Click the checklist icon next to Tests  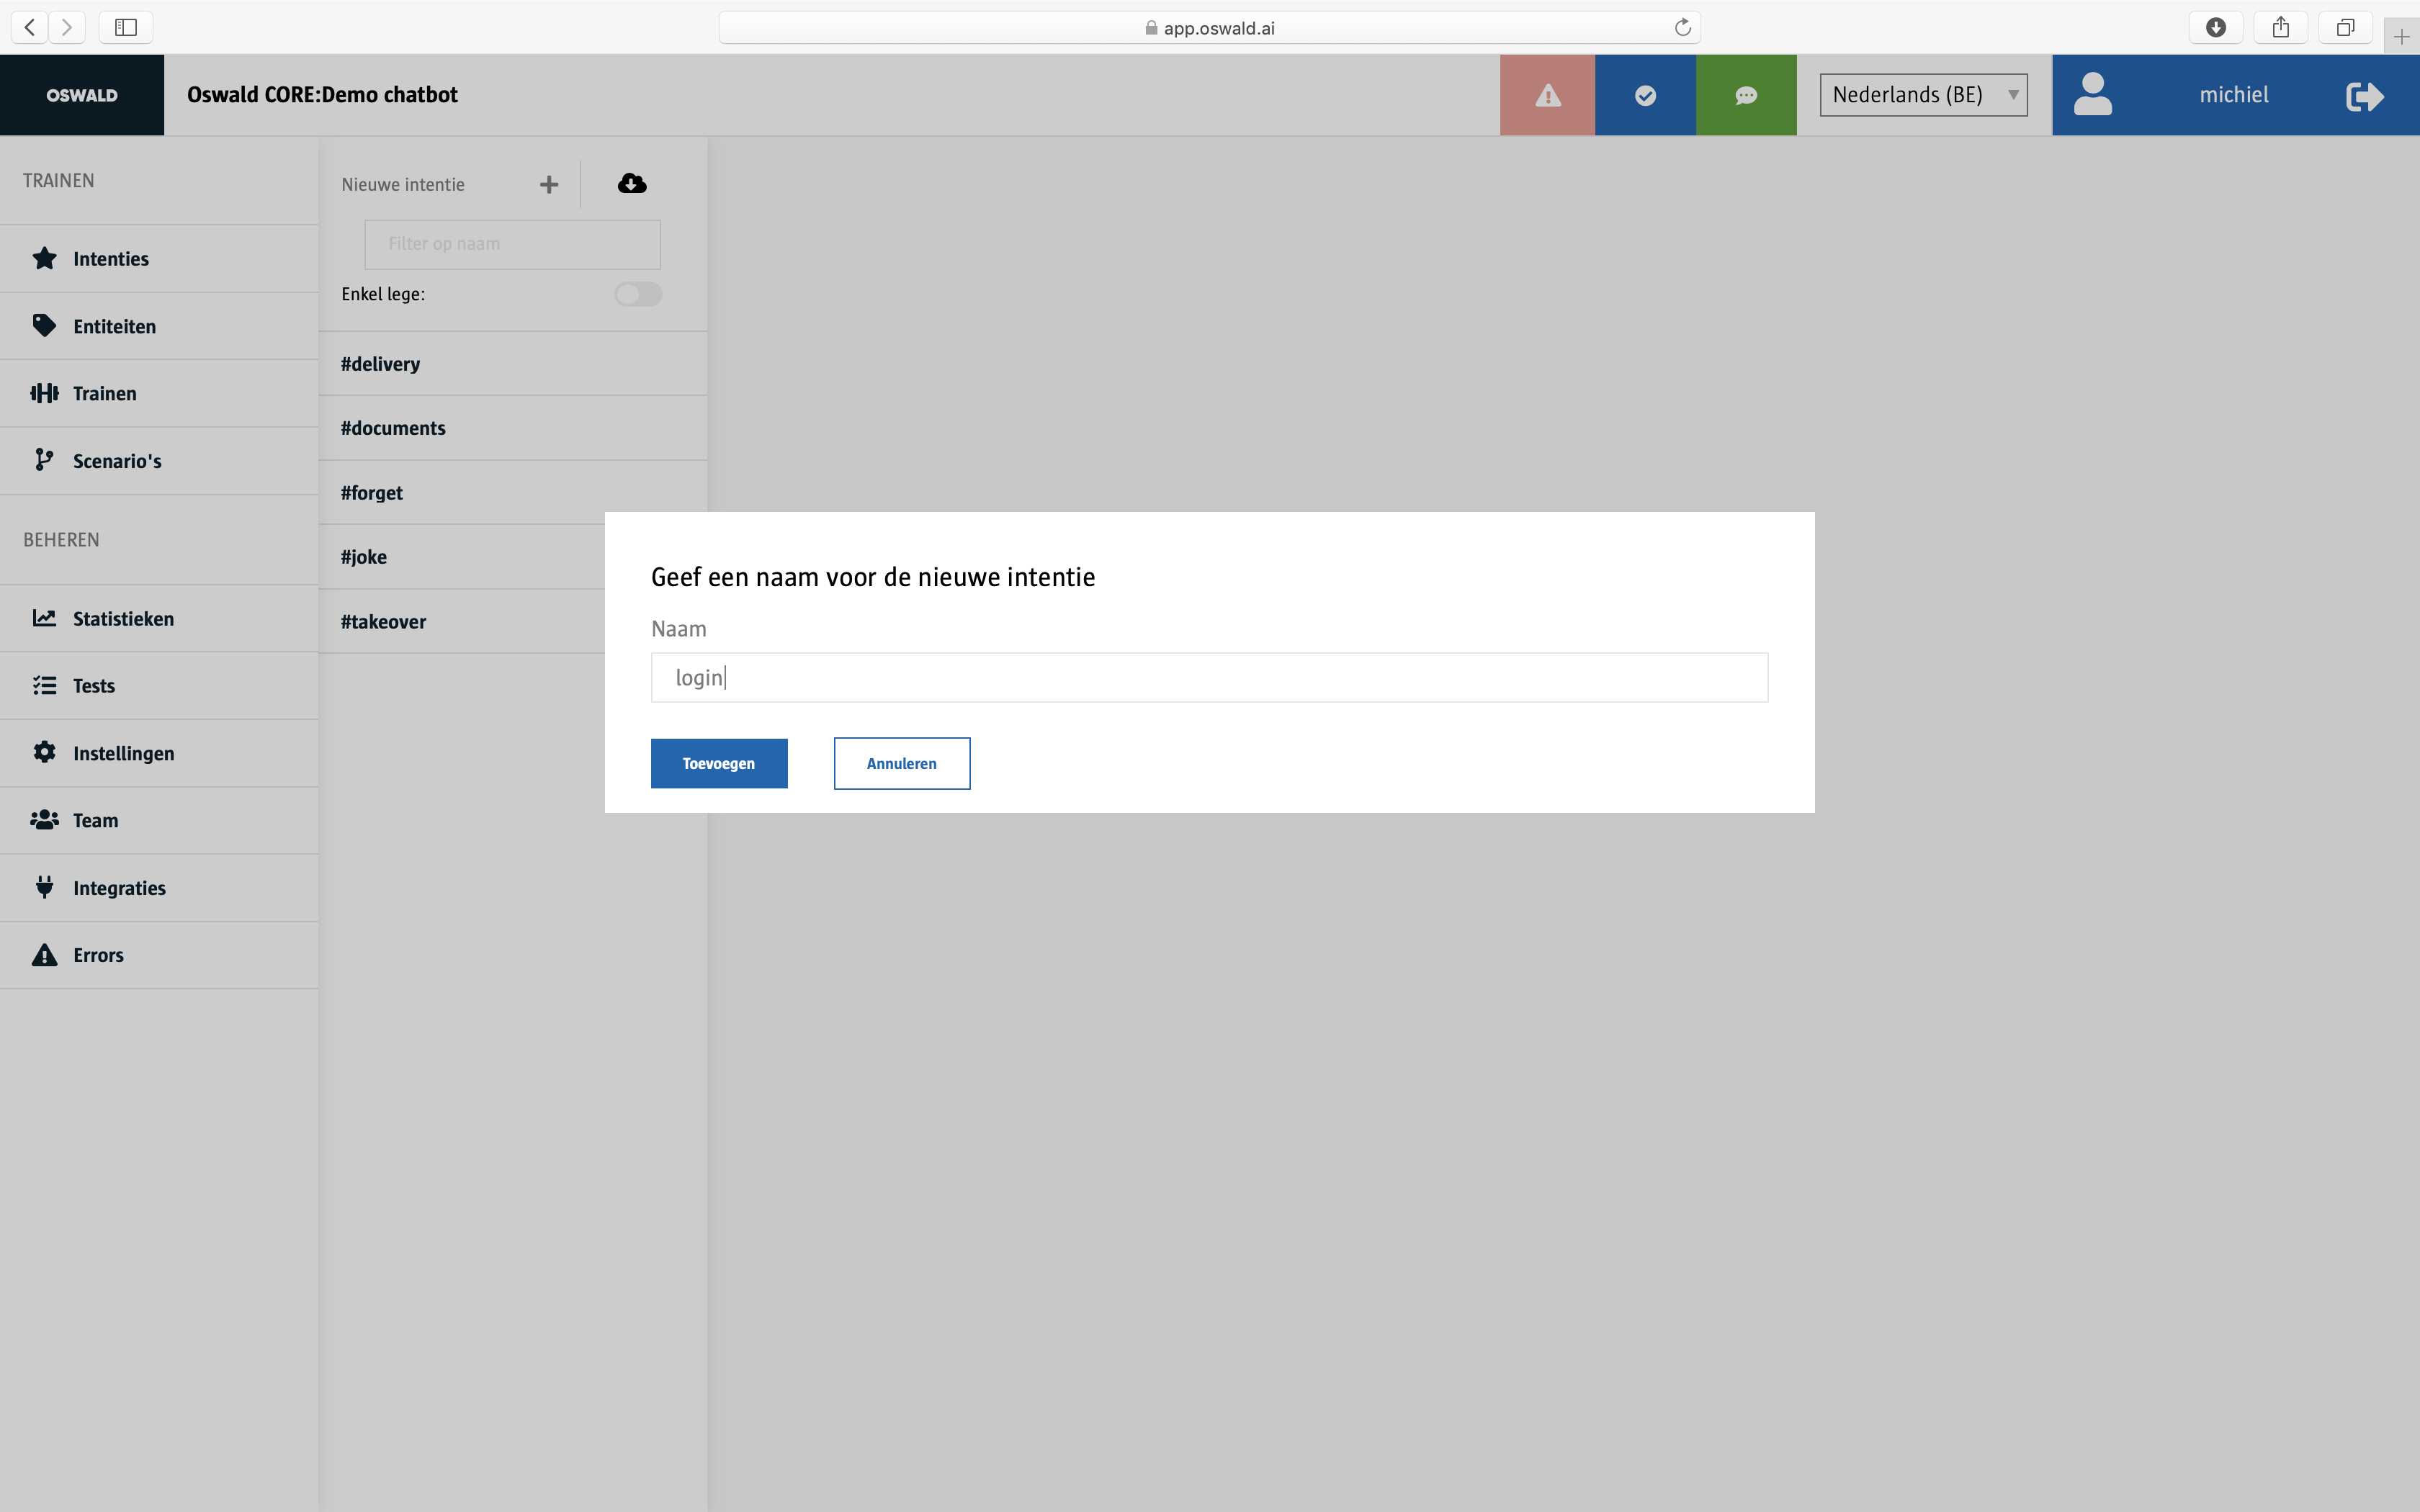pos(44,685)
